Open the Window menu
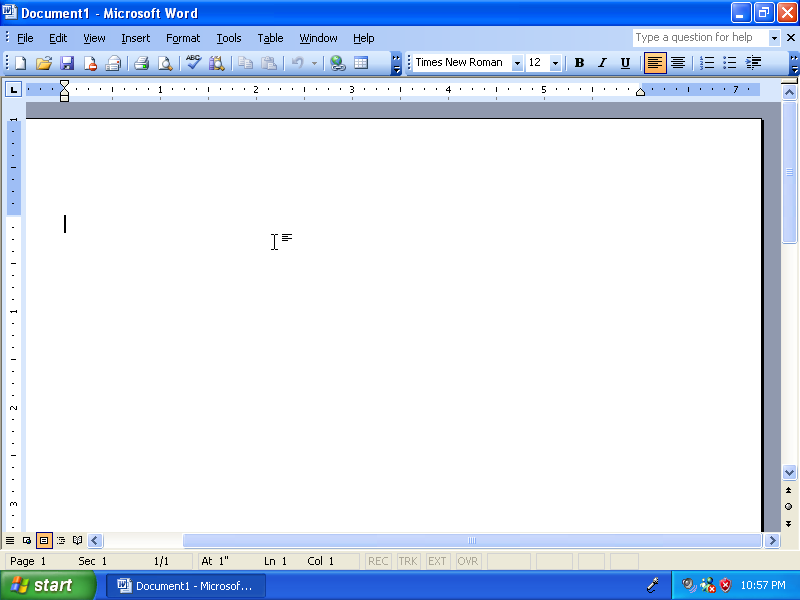Screen dimensions: 800x600 pos(318,38)
